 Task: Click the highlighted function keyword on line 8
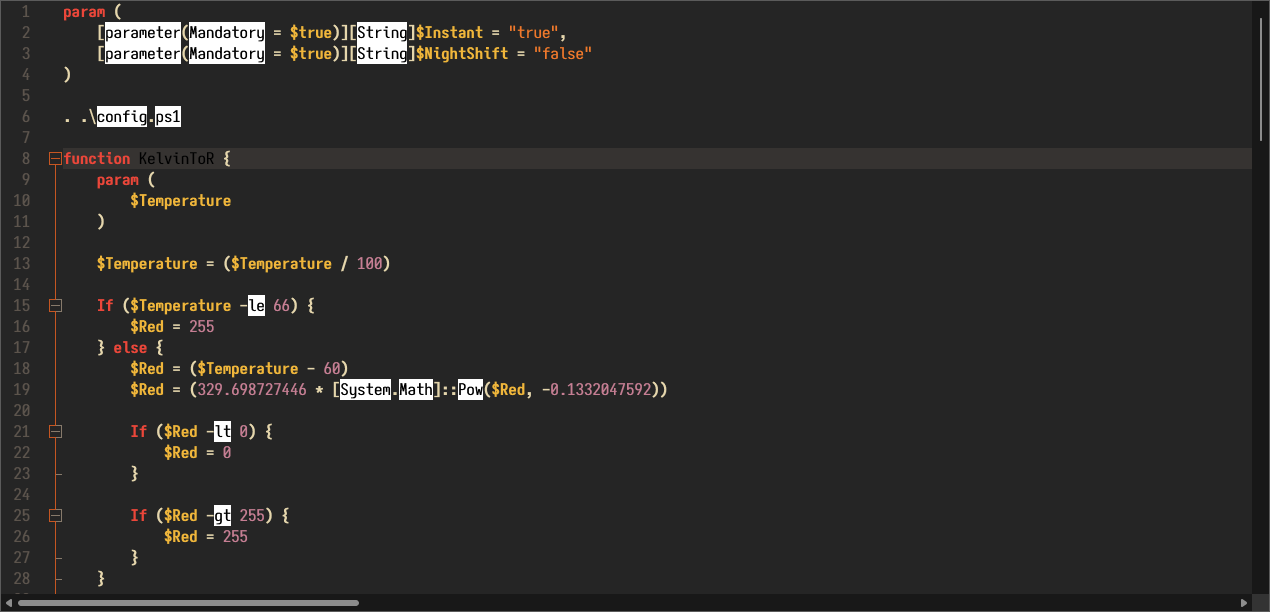(x=96, y=158)
